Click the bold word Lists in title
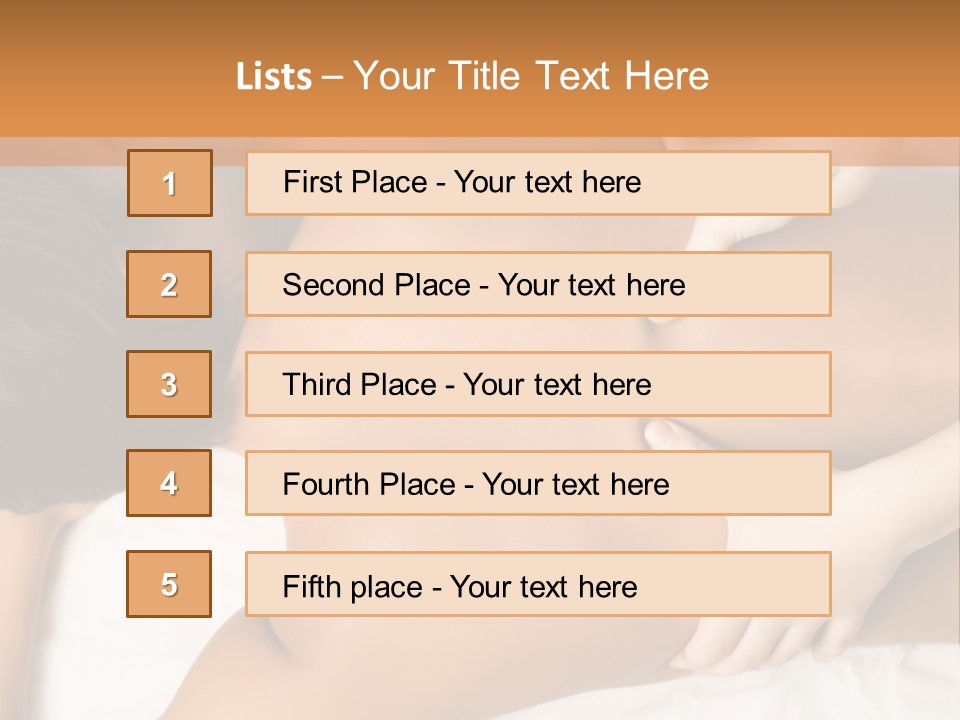 pyautogui.click(x=274, y=77)
